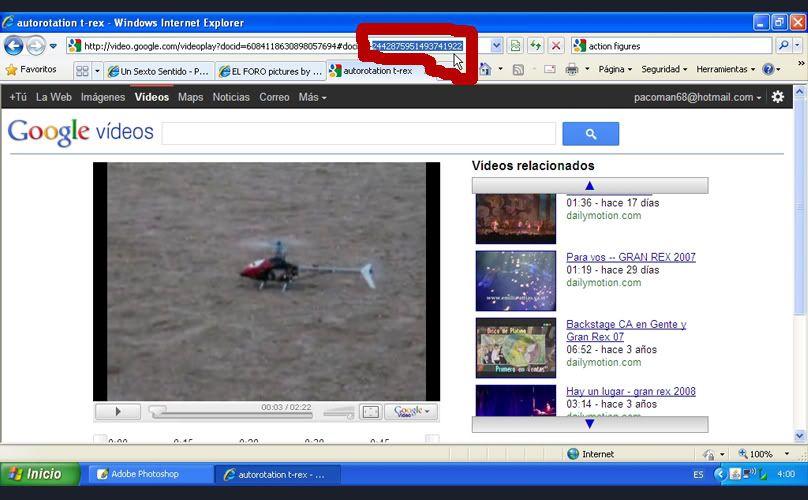The width and height of the screenshot is (808, 500).
Task: Click related videos up arrow bar
Action: click(590, 186)
